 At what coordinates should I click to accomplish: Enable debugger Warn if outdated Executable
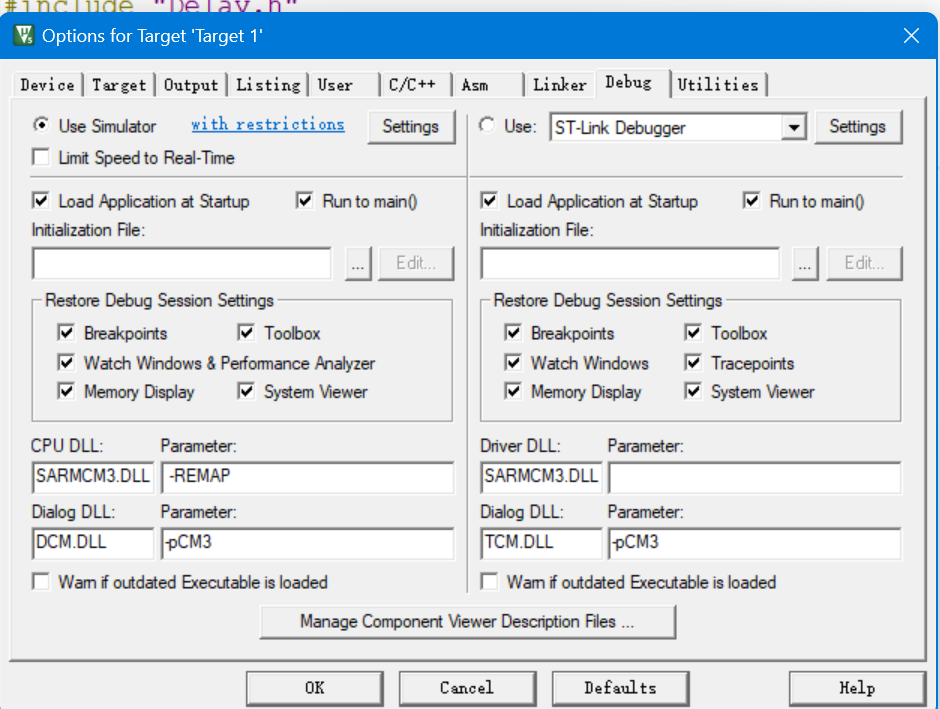[489, 582]
